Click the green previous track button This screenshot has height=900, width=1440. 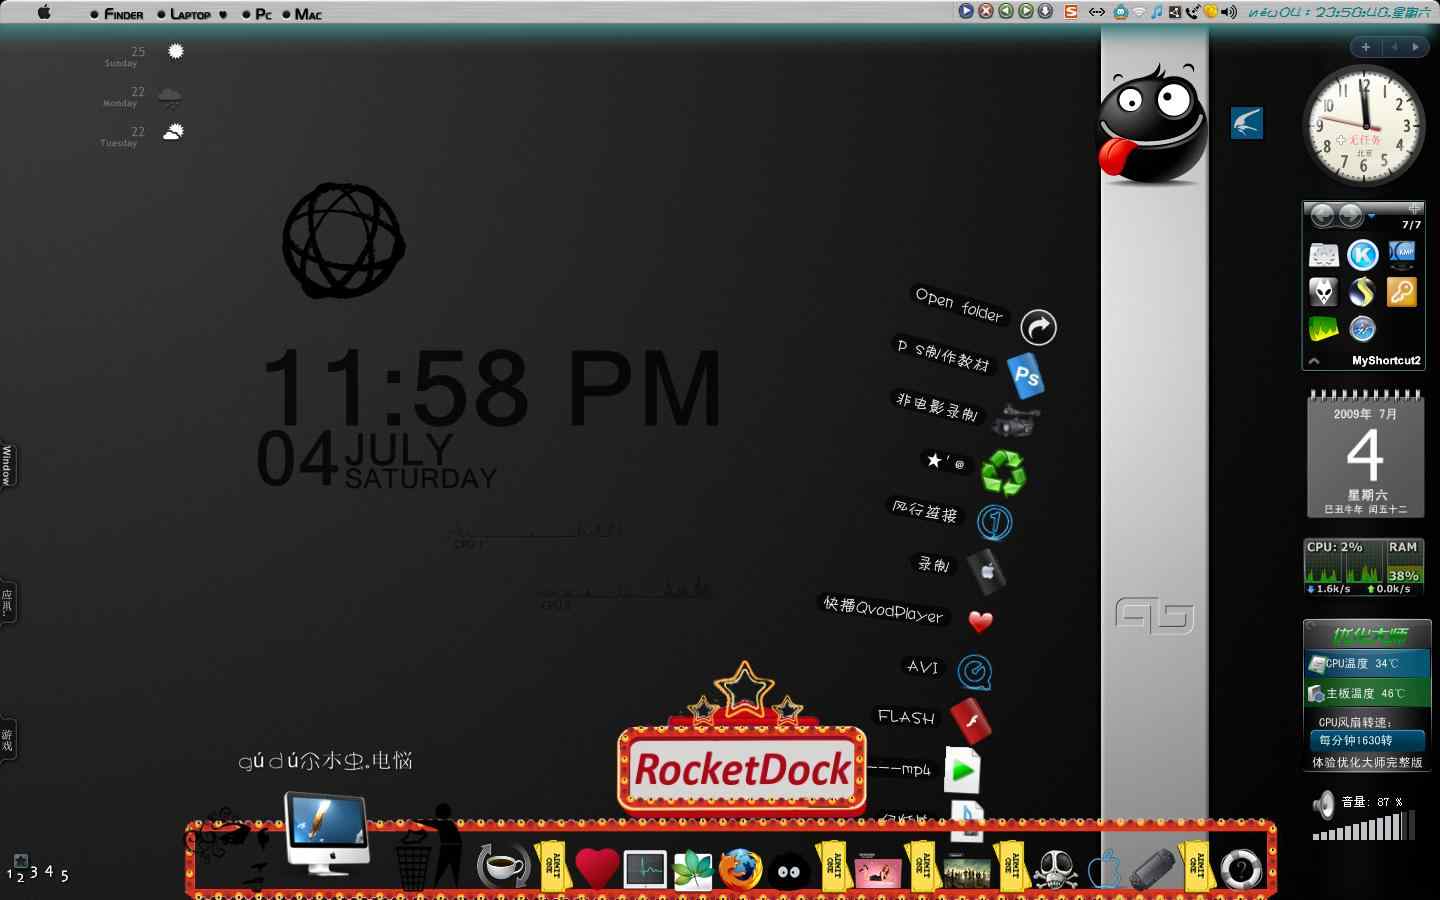1006,11
